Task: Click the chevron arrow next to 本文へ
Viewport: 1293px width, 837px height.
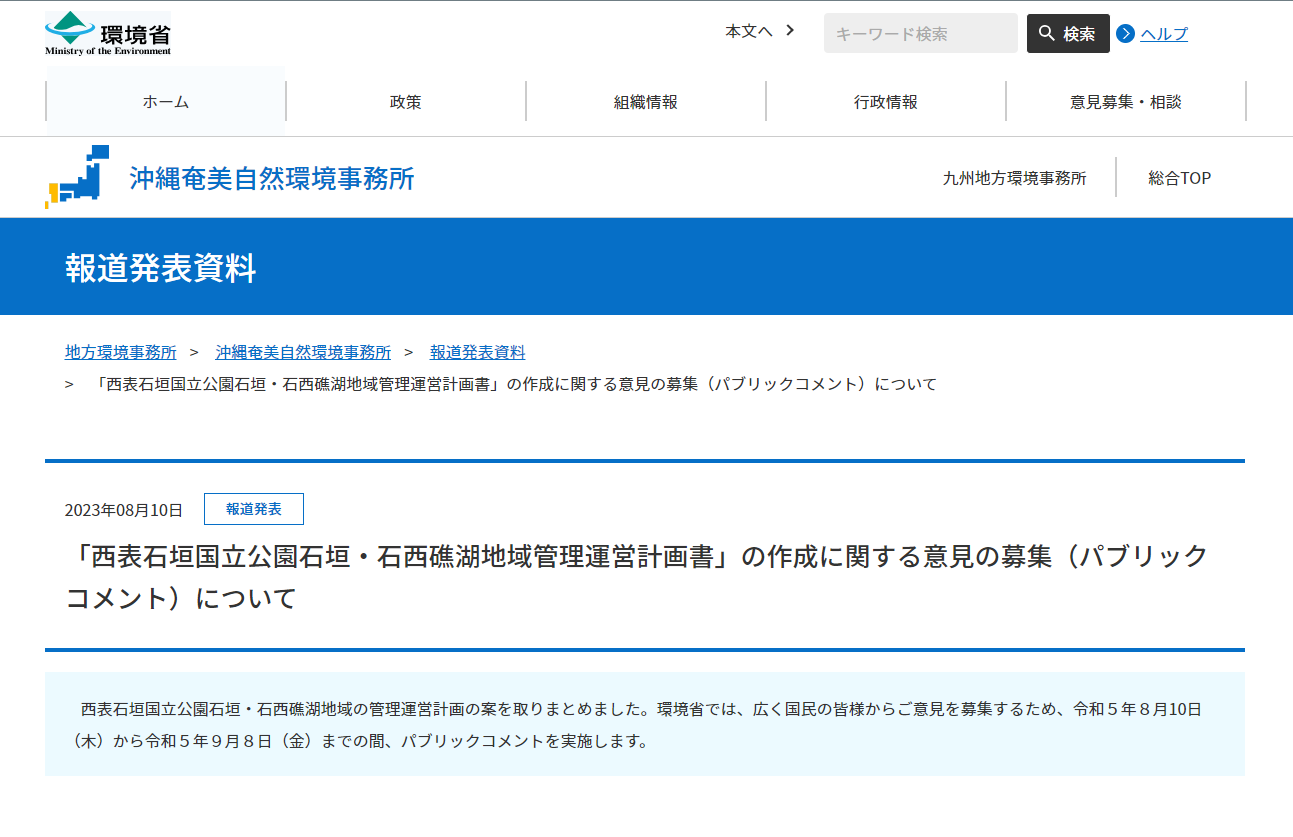Action: (790, 31)
